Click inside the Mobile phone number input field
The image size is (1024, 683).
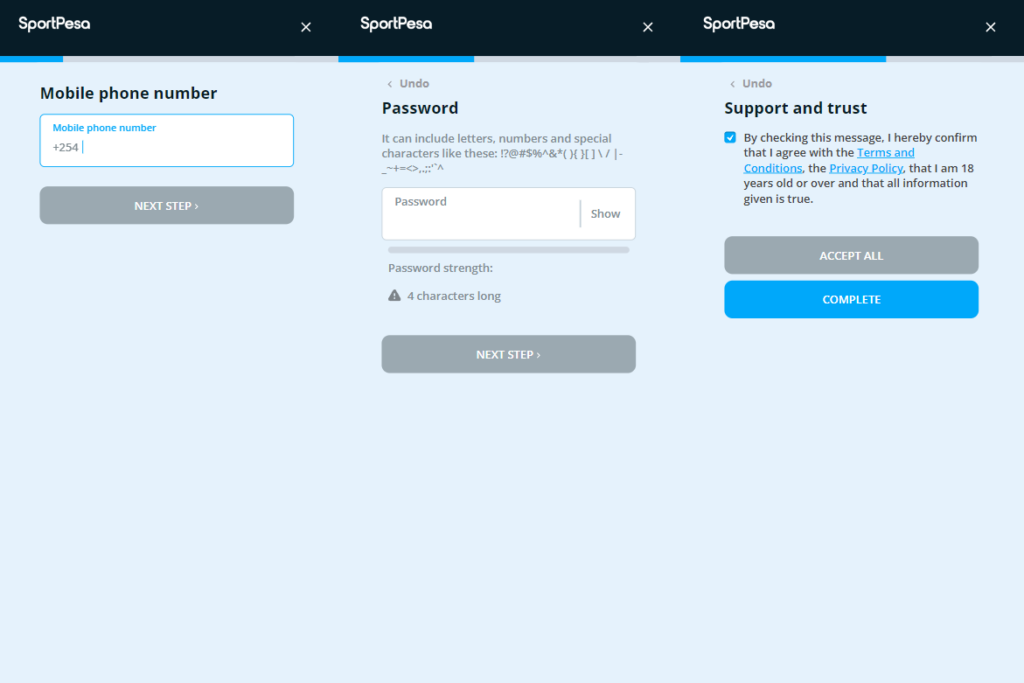[x=166, y=145]
